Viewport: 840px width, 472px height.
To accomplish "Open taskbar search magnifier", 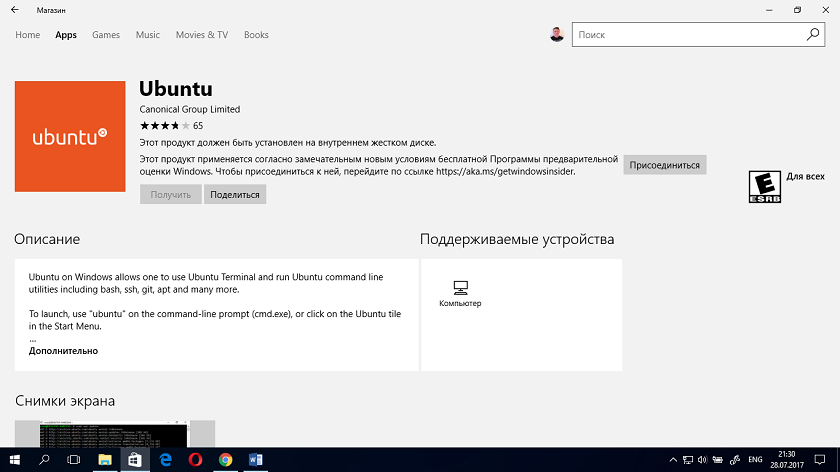I will click(44, 460).
